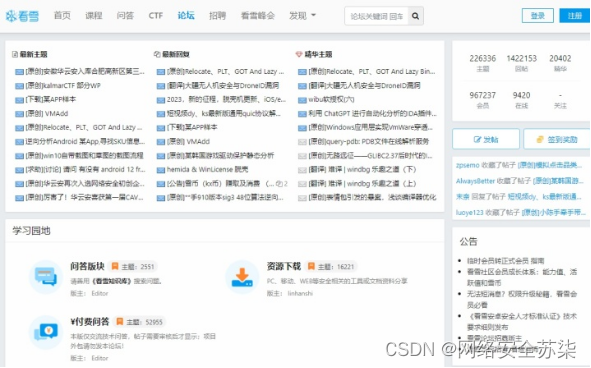
Task: Click the 登录 login button
Action: (x=538, y=16)
